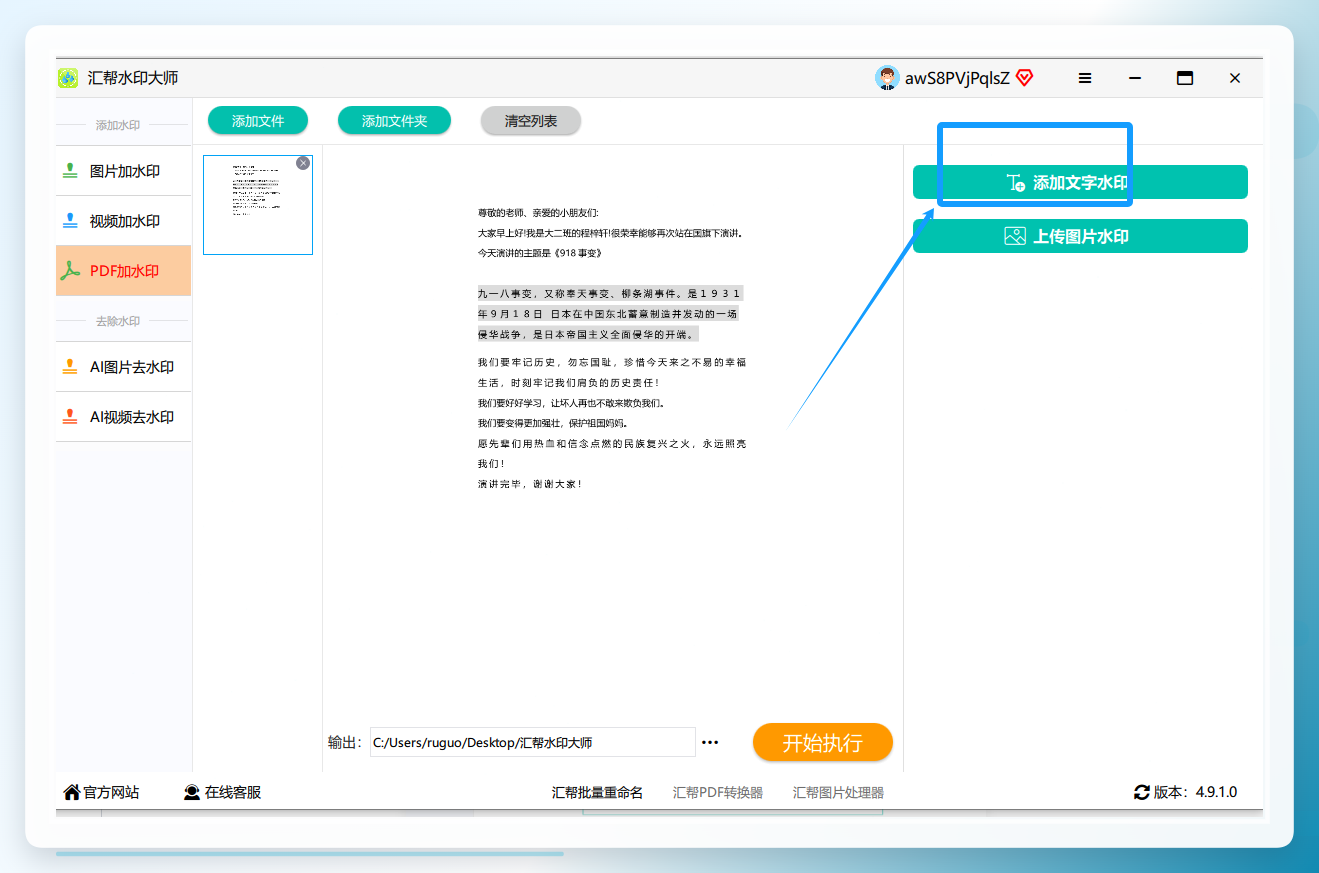Click 添加文字水印 button
This screenshot has height=873, width=1319.
tap(1080, 182)
